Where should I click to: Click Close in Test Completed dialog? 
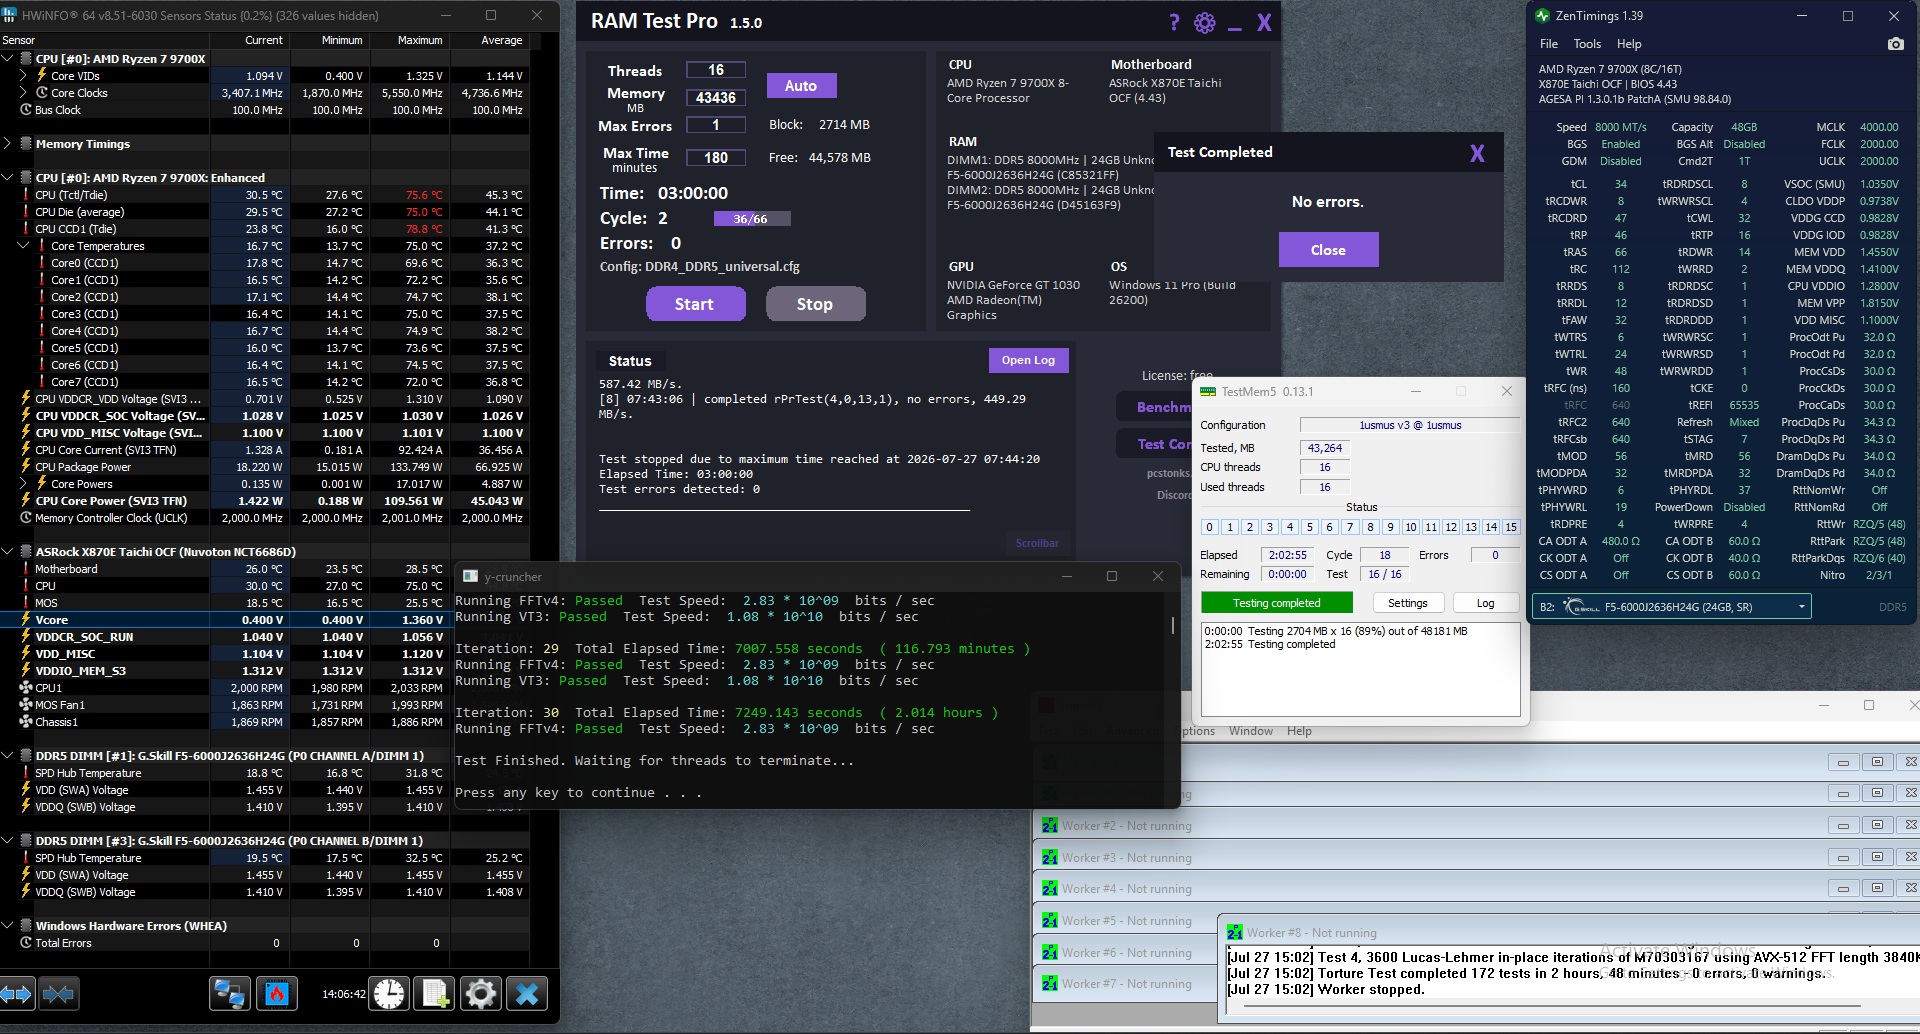1328,250
